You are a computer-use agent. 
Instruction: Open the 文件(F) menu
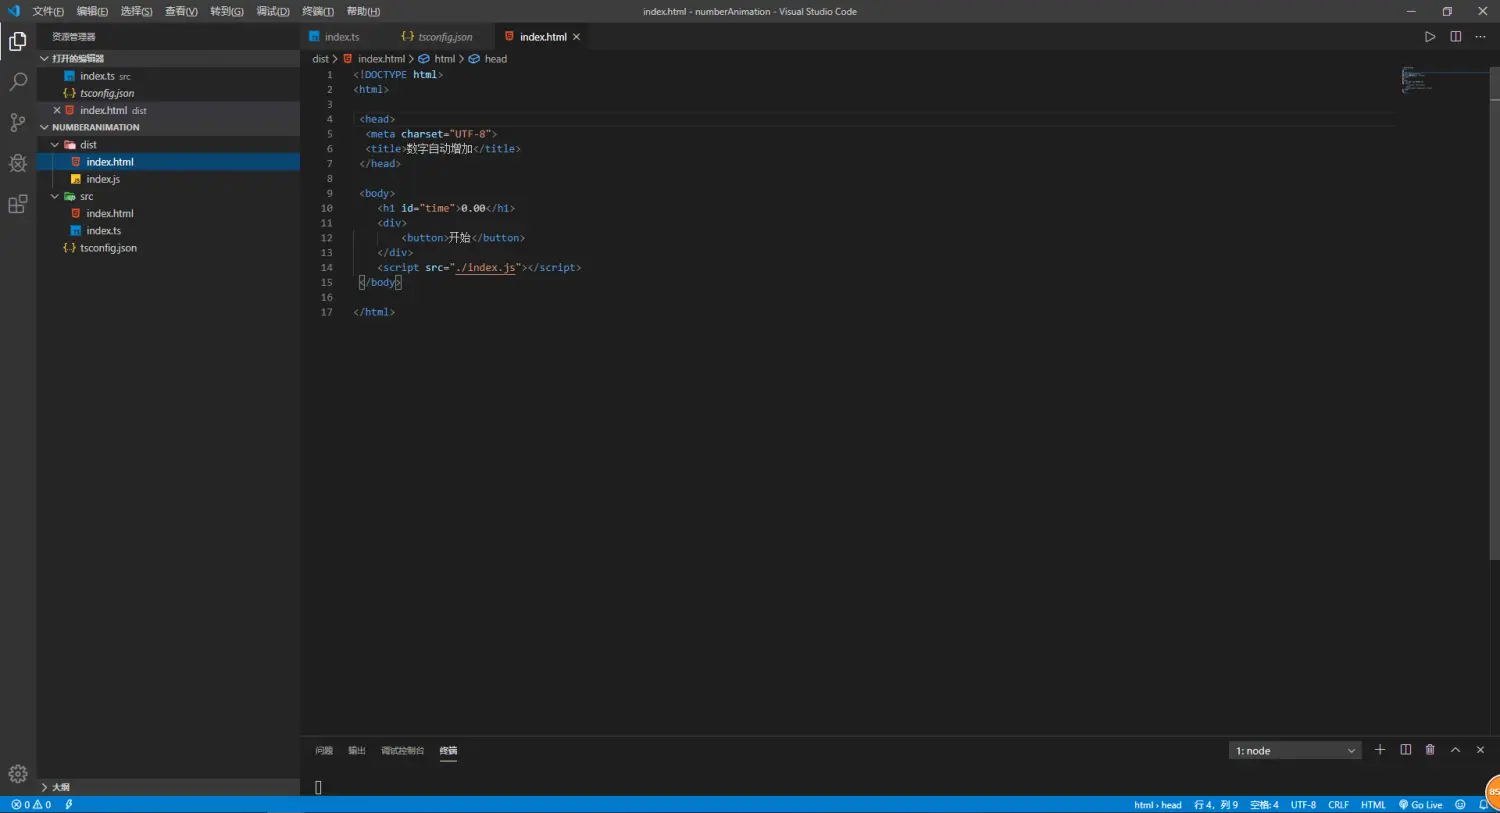(48, 11)
